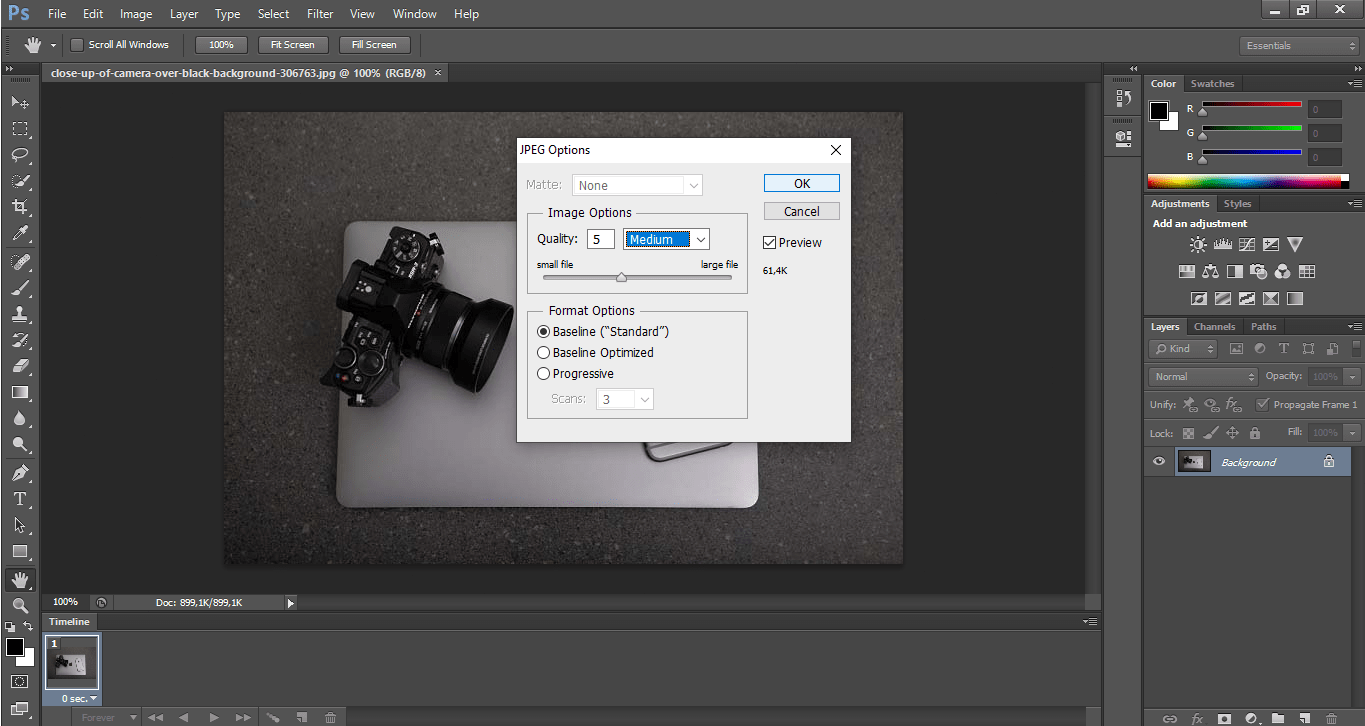1365x726 pixels.
Task: Select the Move tool
Action: coord(20,102)
